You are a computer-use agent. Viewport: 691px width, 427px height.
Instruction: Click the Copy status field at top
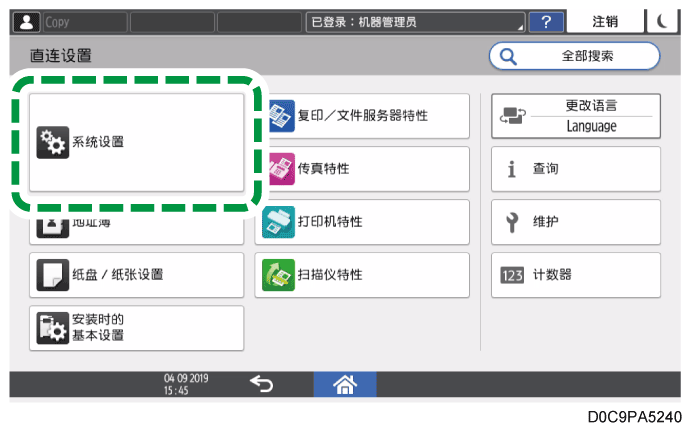click(x=85, y=22)
